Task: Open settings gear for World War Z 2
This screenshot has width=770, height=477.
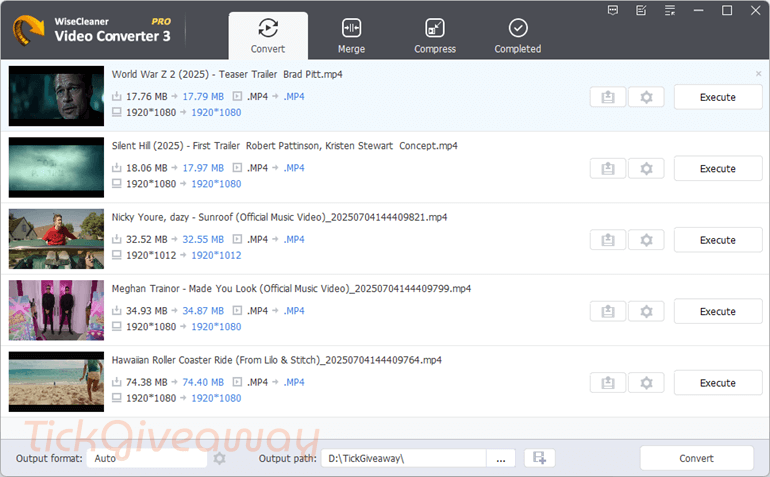Action: click(x=646, y=97)
